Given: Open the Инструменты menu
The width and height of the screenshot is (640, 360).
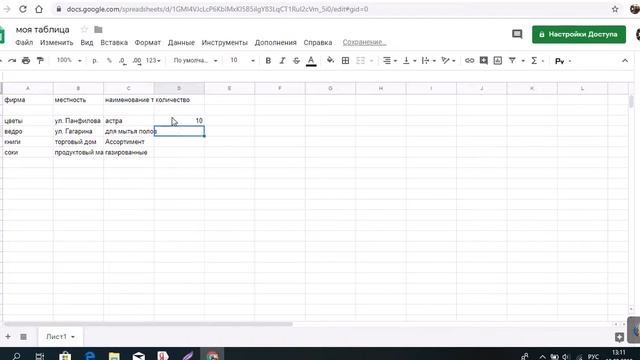Looking at the screenshot, I should [x=224, y=42].
